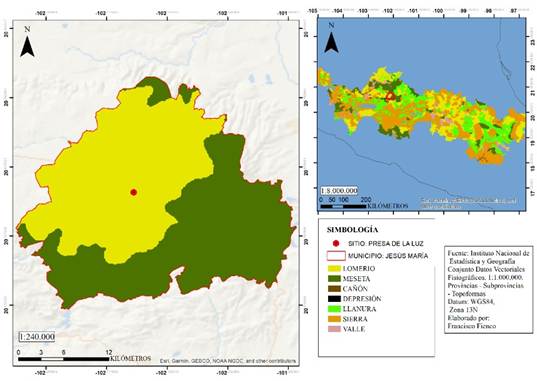The width and height of the screenshot is (537, 381).
Task: Click the pink VALLE legend swatch
Action: click(x=334, y=329)
